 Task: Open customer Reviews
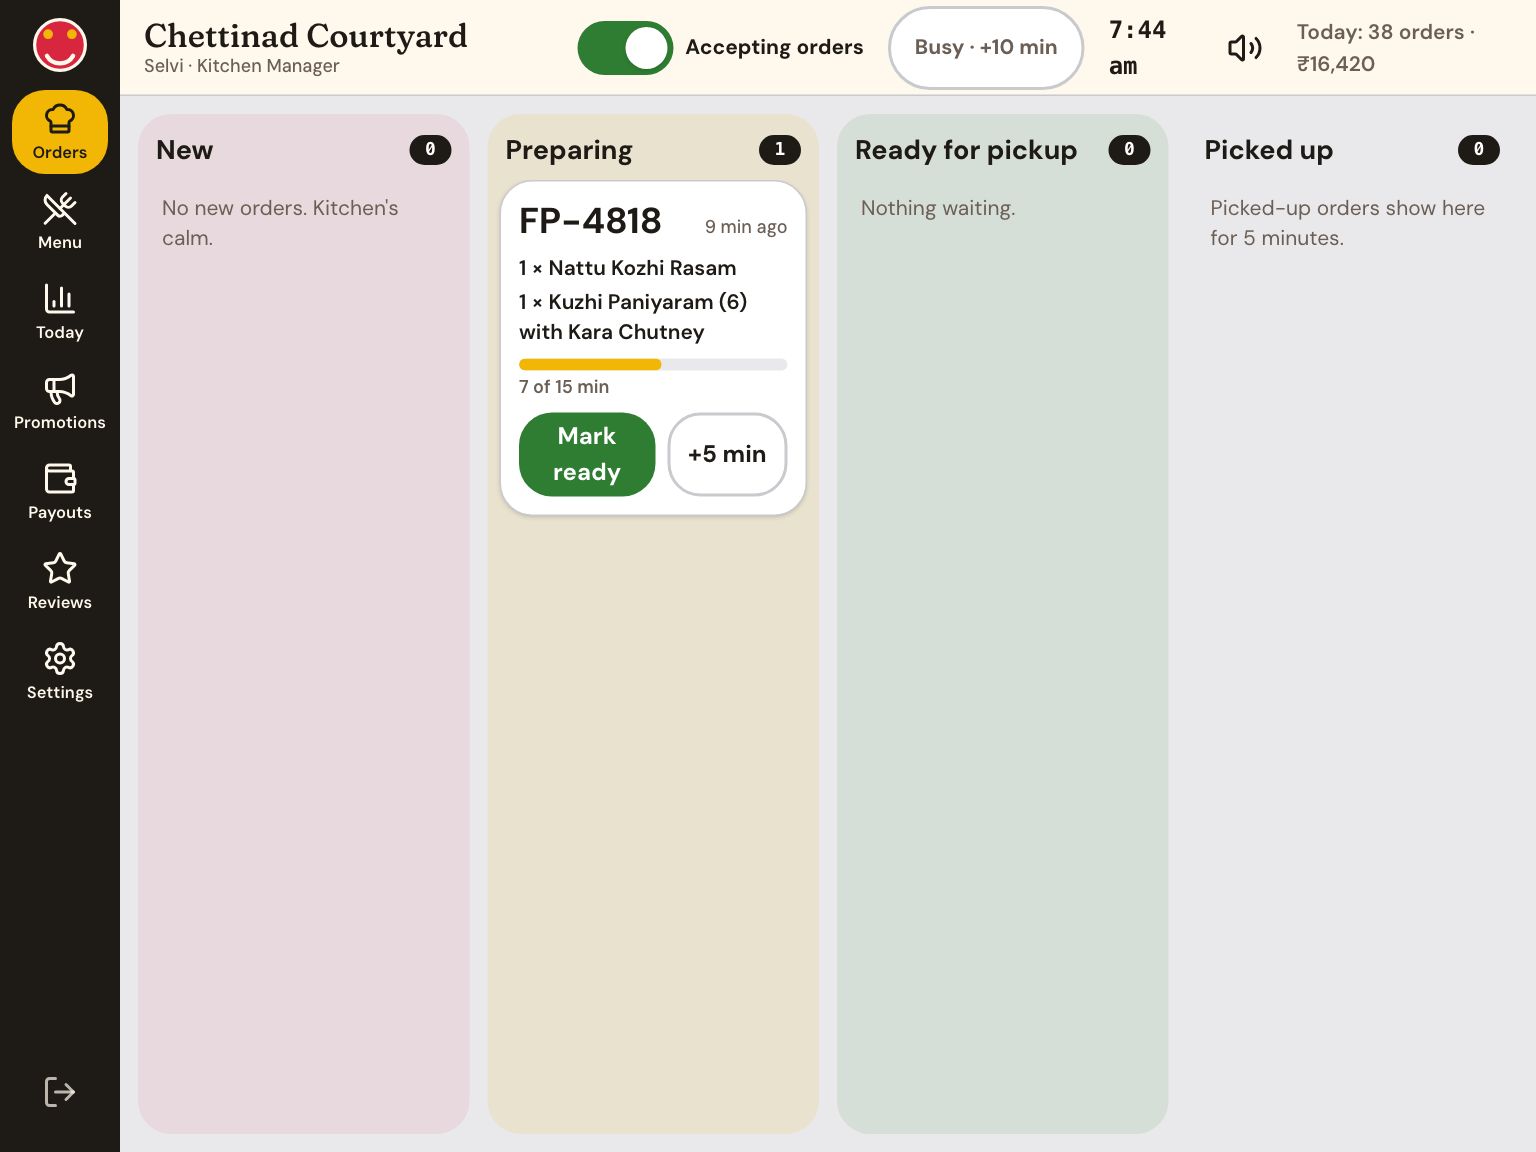point(60,582)
